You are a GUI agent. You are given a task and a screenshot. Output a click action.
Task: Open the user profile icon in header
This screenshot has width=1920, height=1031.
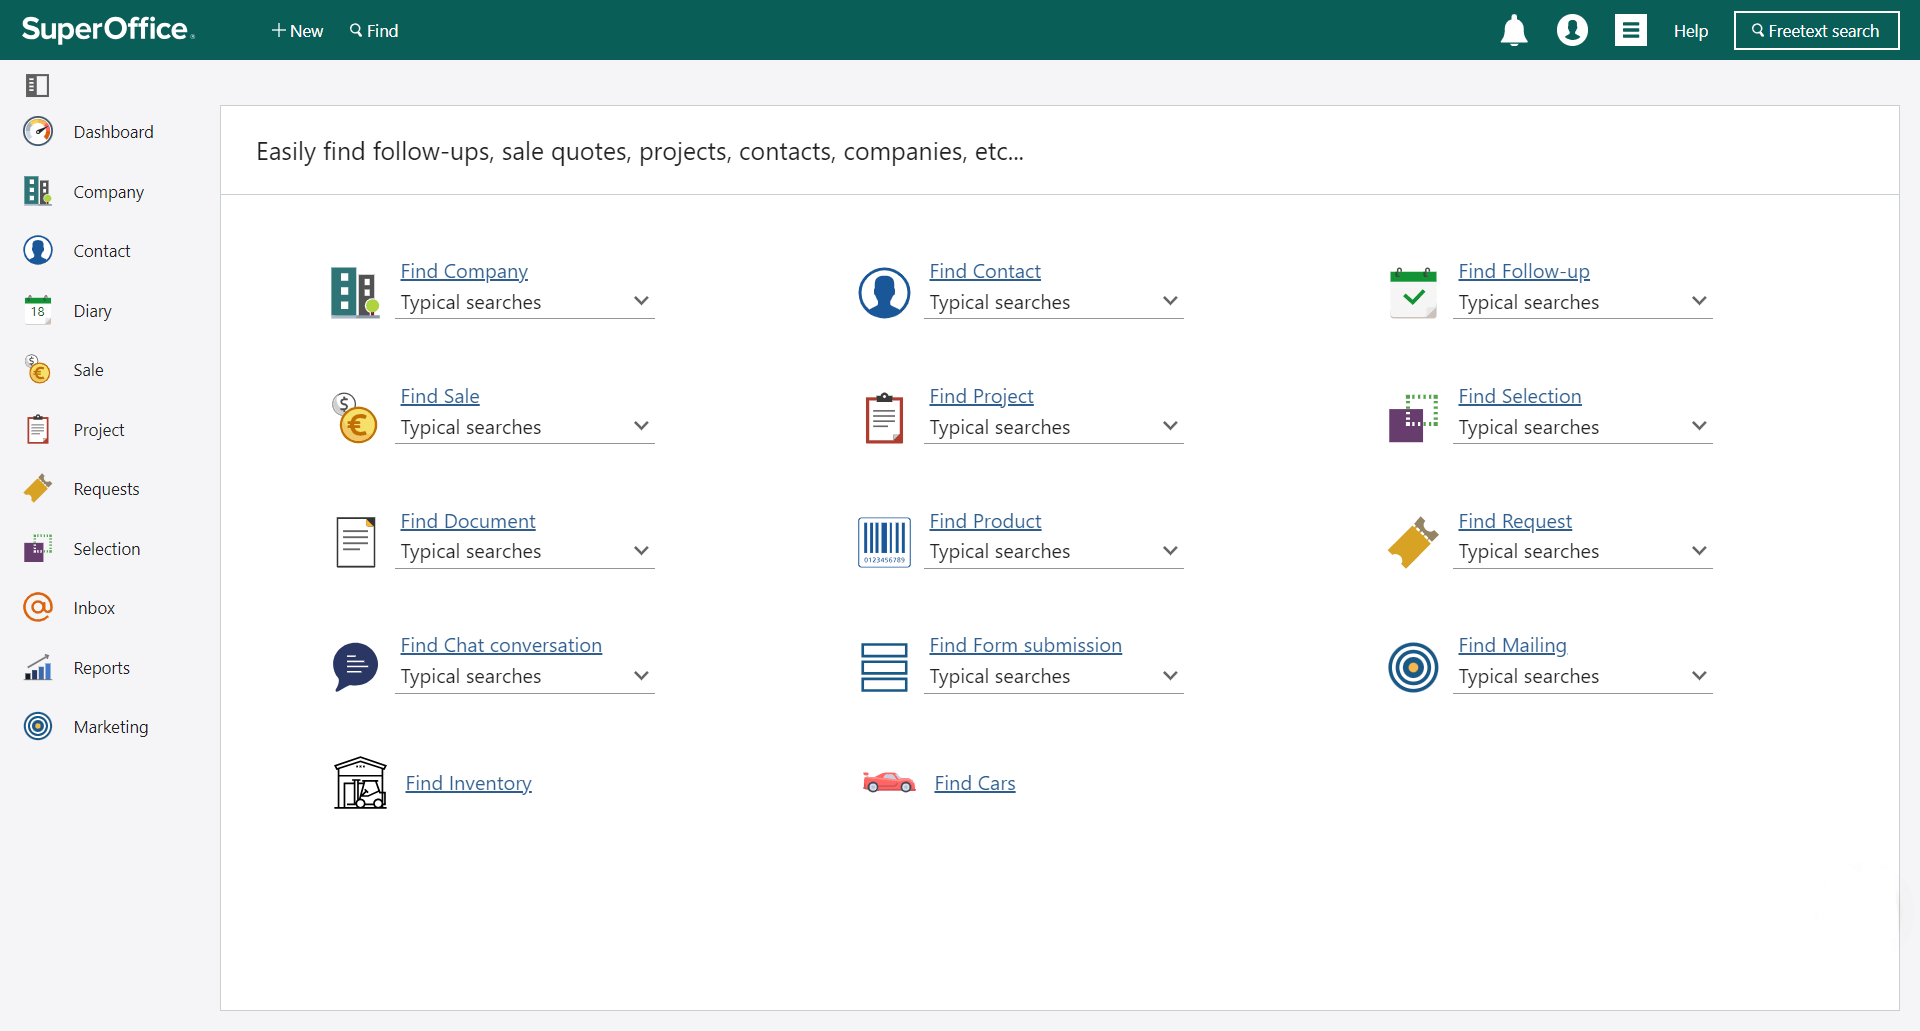click(x=1572, y=30)
